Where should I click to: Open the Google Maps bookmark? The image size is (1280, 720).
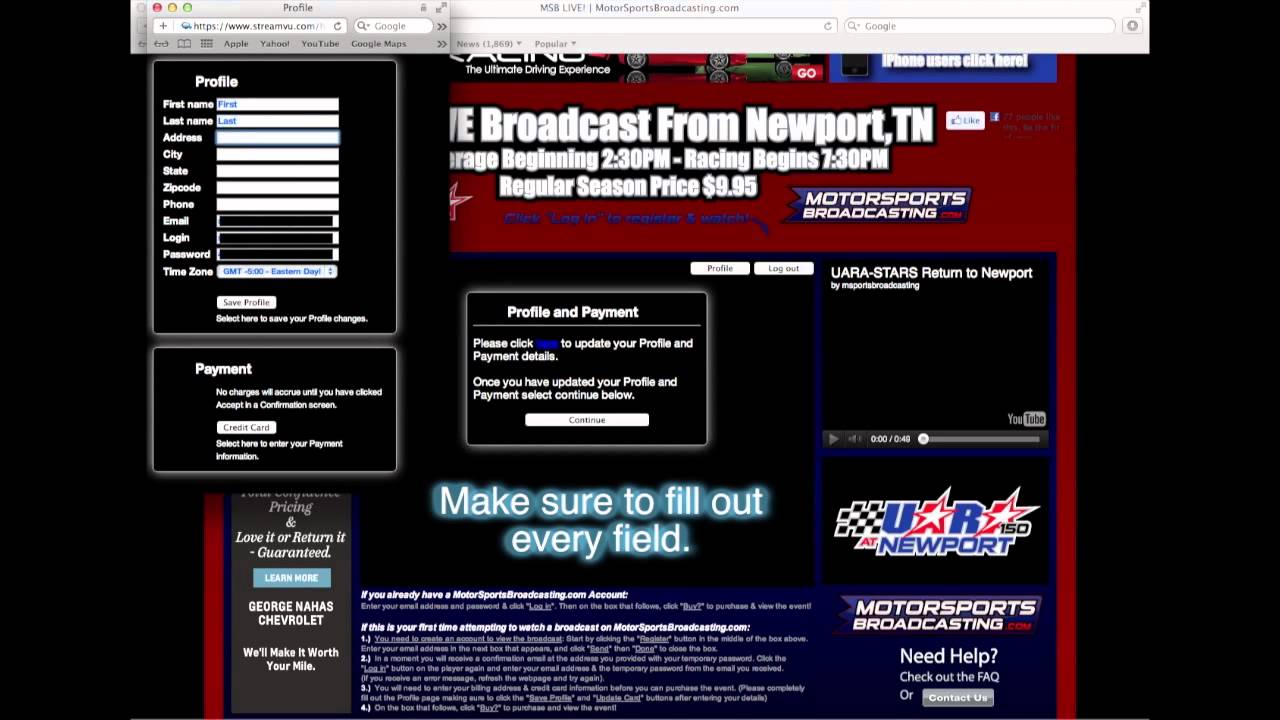(x=378, y=44)
